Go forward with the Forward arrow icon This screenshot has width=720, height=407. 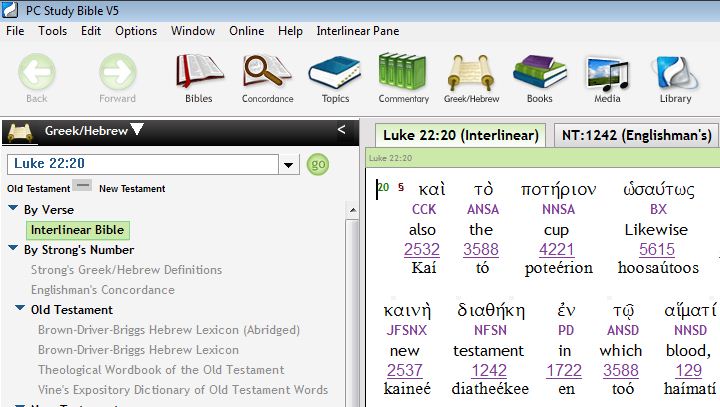[118, 72]
